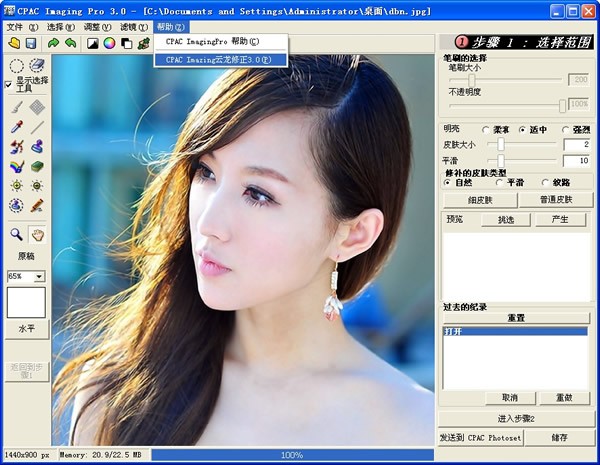Select the rainbow paintbrush tool
Image resolution: width=600 pixels, height=465 pixels.
[16, 166]
